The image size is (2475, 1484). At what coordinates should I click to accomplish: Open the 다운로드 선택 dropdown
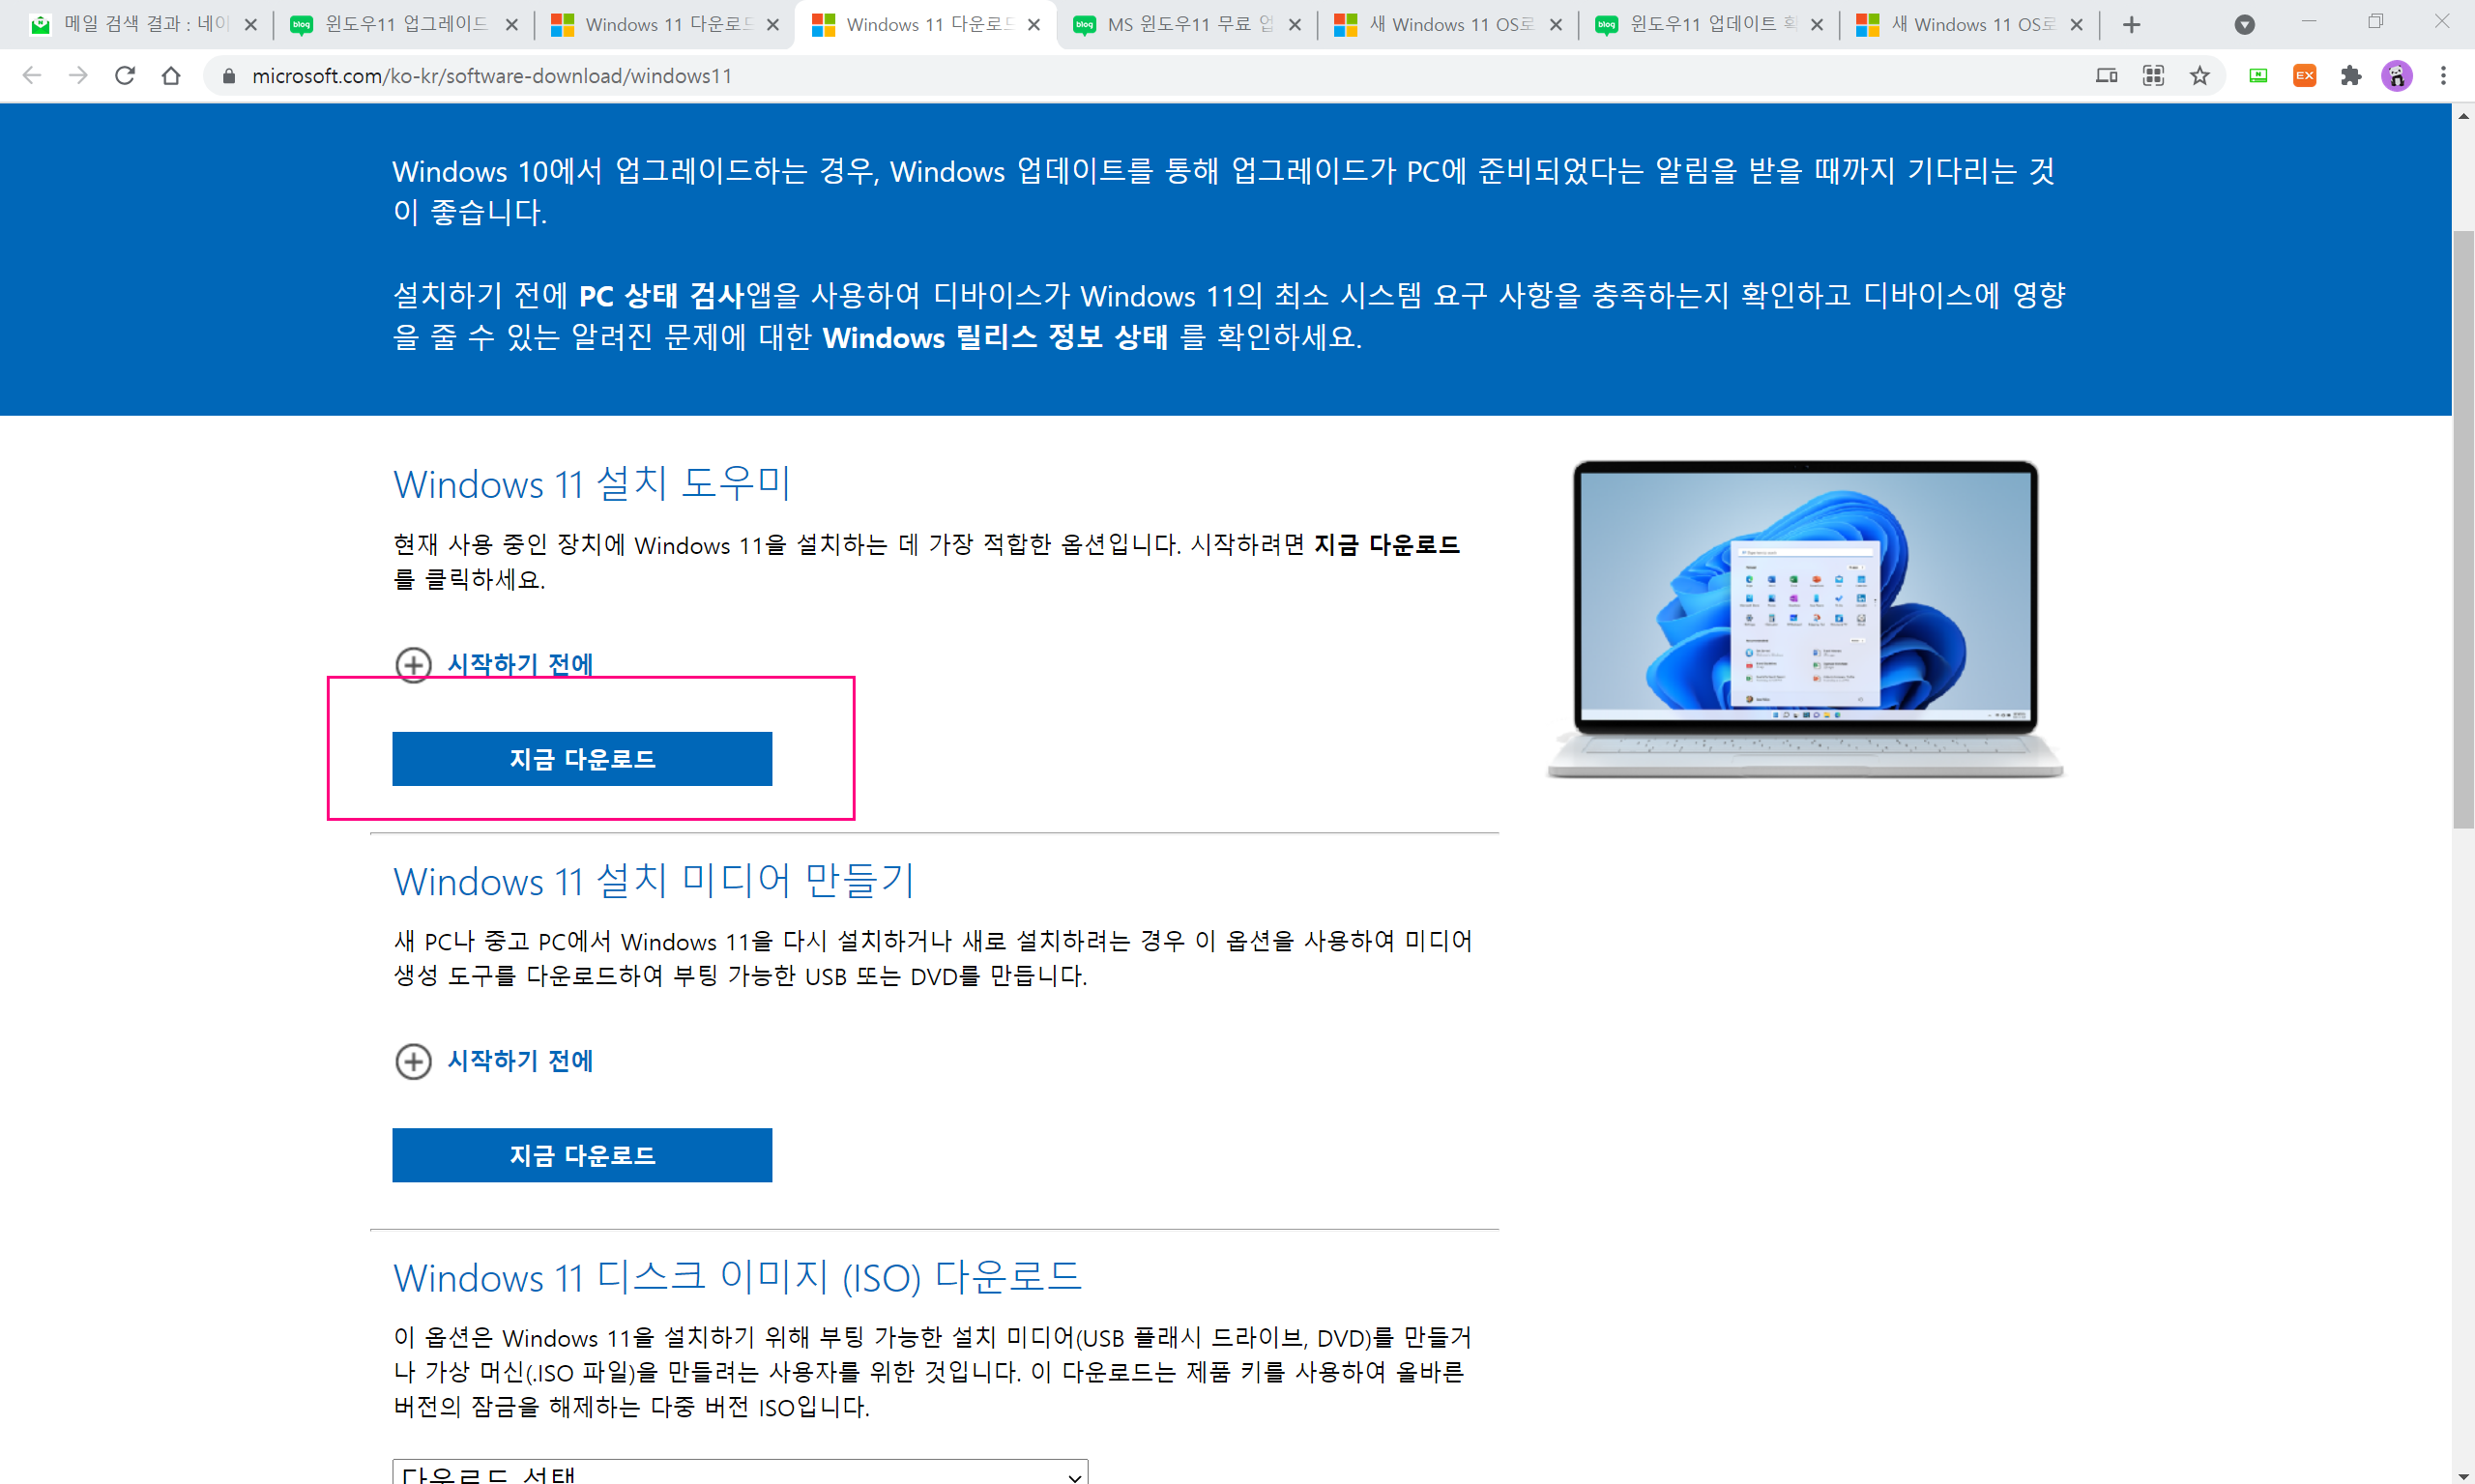739,1473
